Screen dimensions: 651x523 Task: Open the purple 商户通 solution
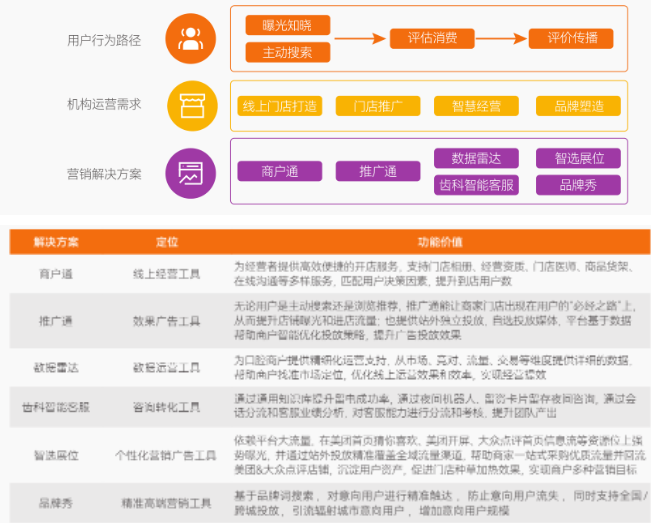[x=279, y=171]
